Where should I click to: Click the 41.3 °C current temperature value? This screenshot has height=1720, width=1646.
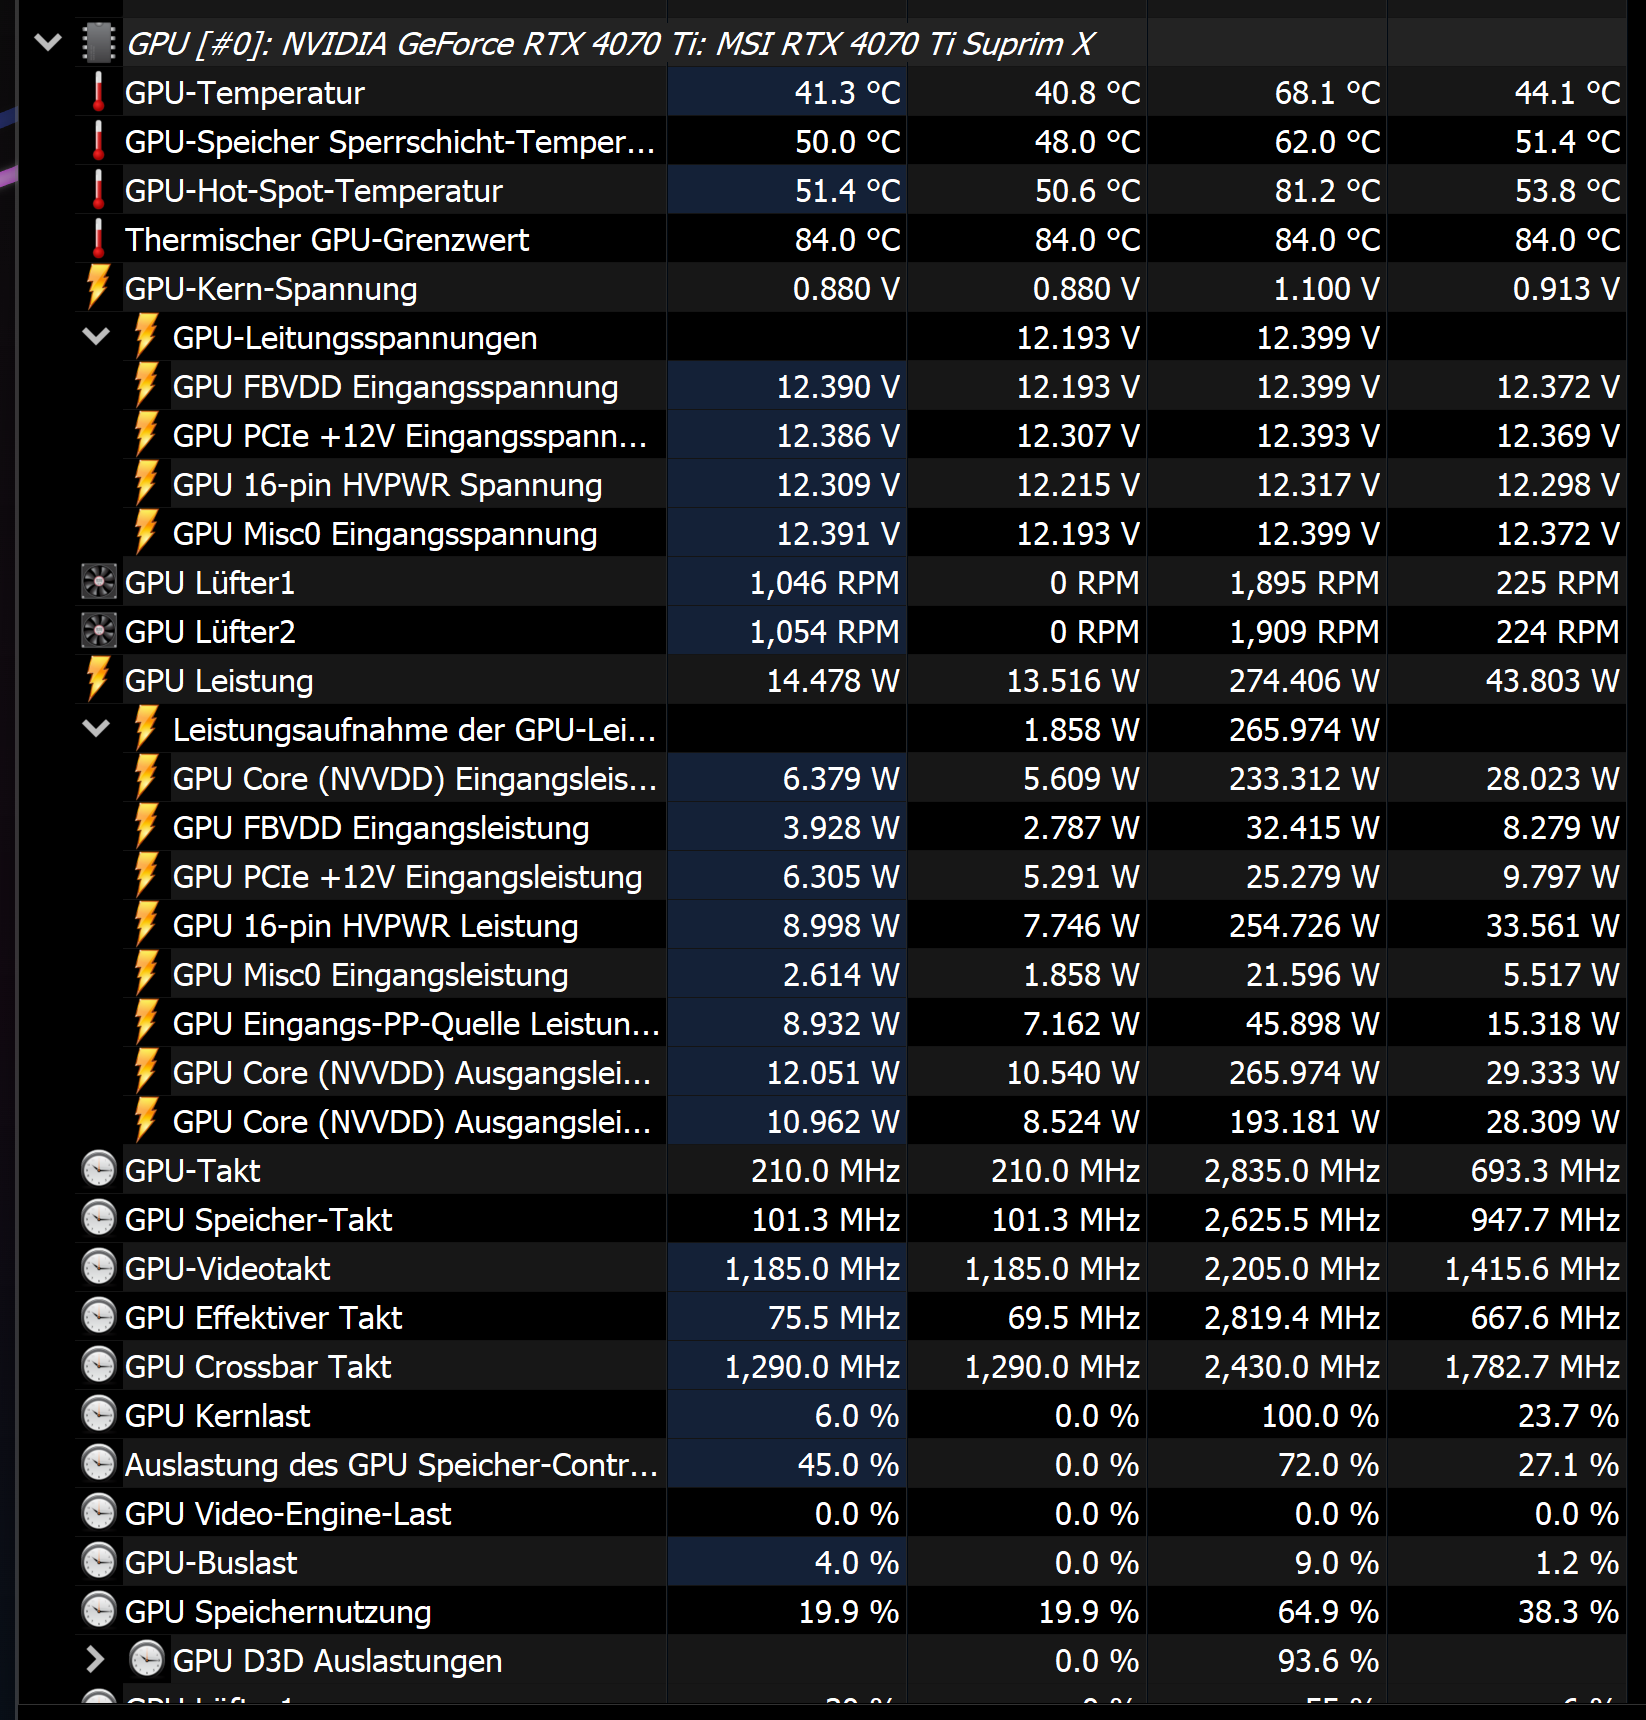[x=846, y=93]
